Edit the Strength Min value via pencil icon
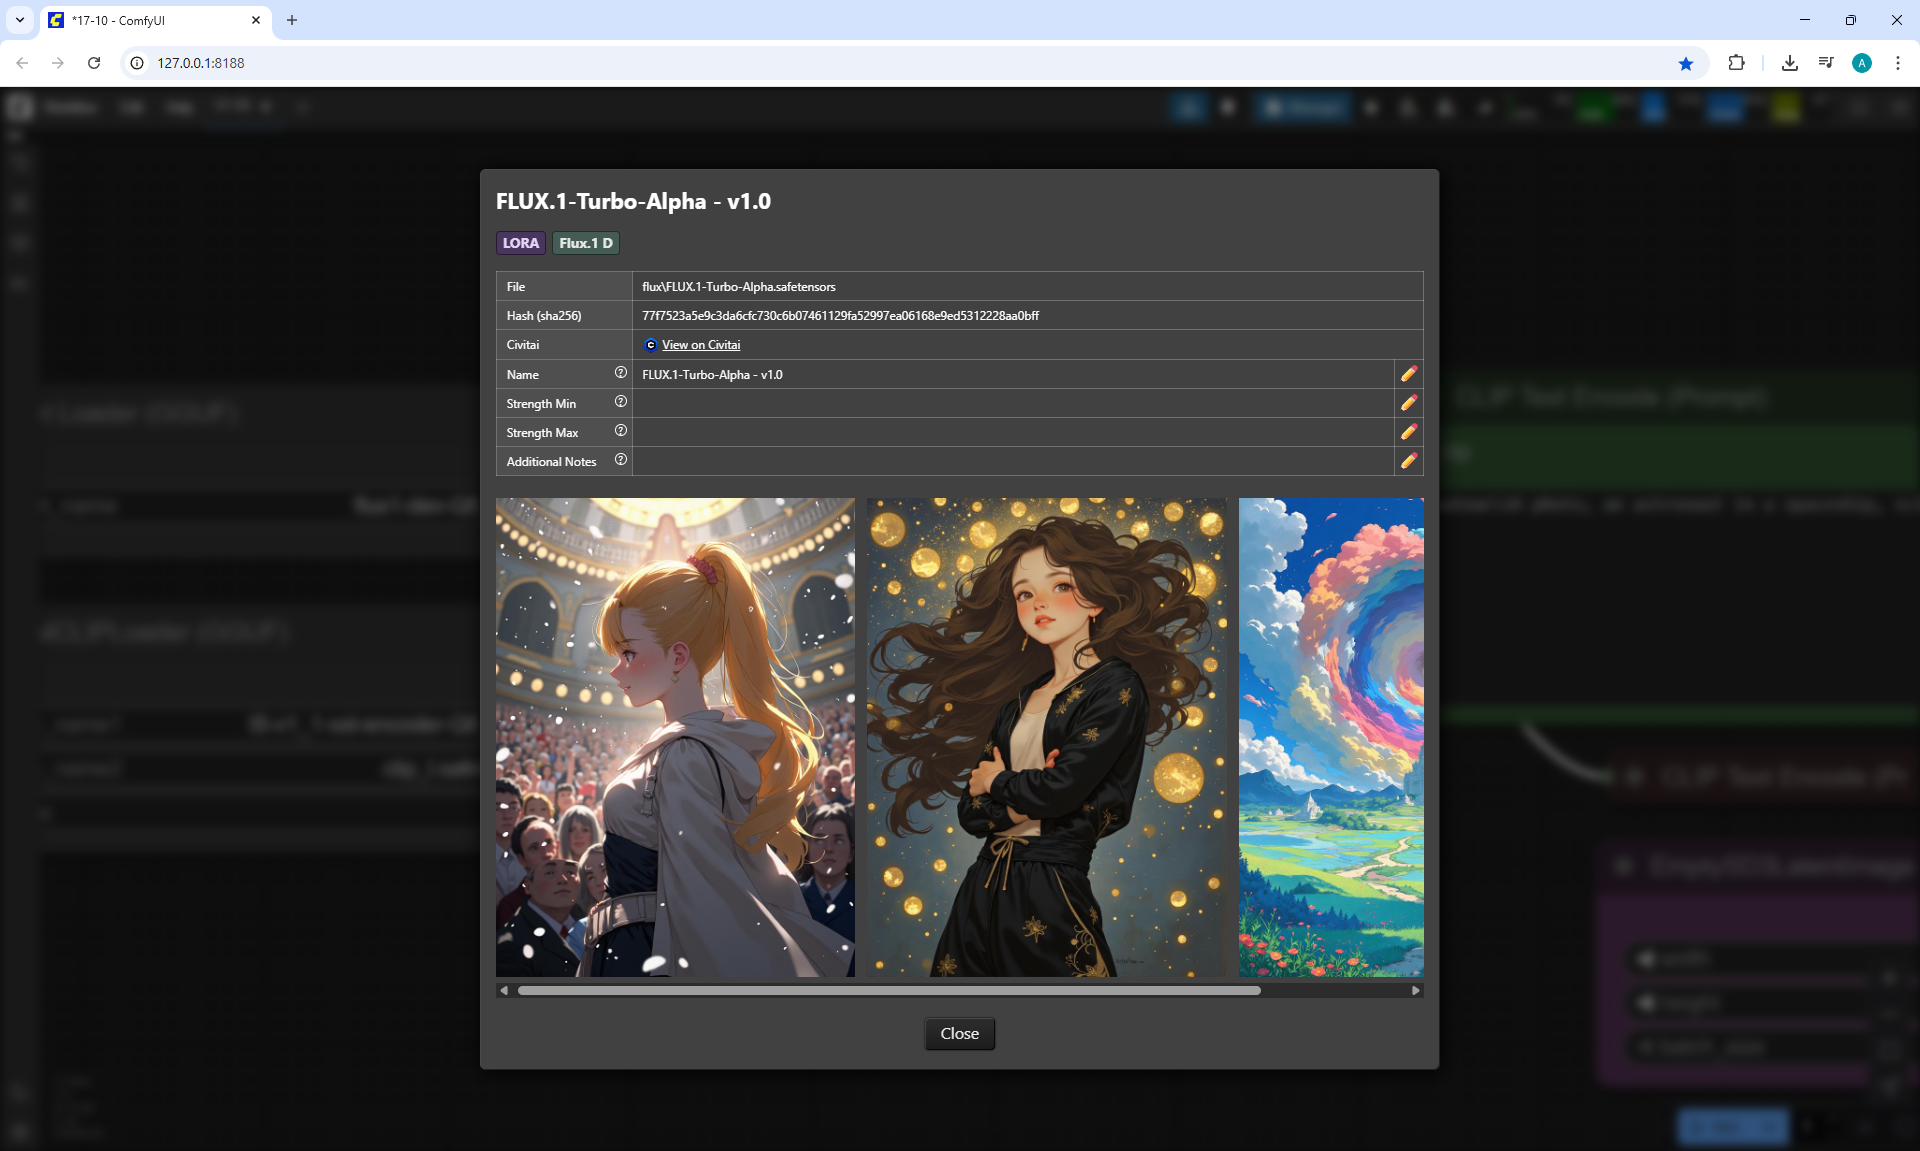The width and height of the screenshot is (1920, 1151). pyautogui.click(x=1408, y=403)
